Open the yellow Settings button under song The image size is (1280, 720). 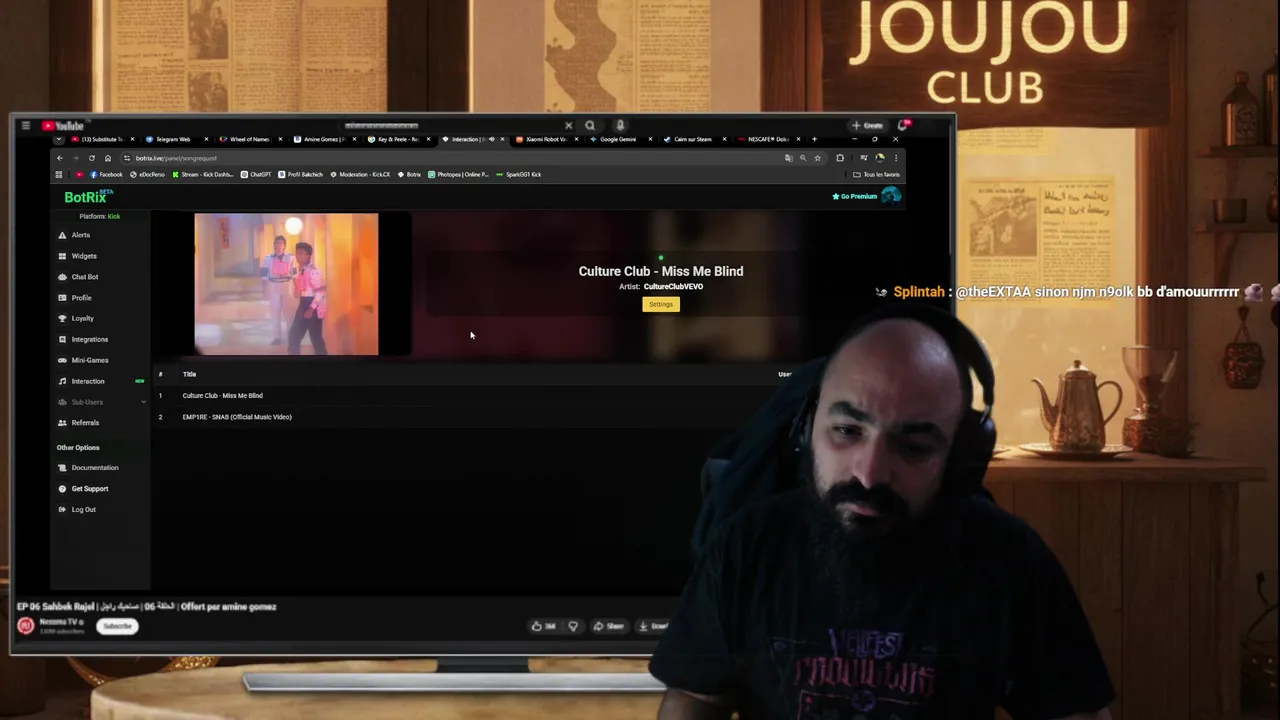tap(661, 304)
